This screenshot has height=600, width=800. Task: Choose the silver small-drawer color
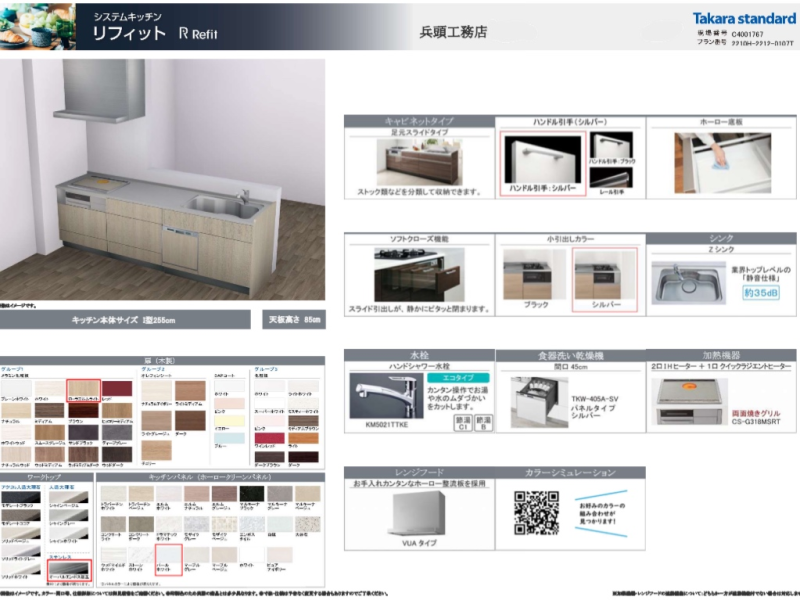coord(605,279)
